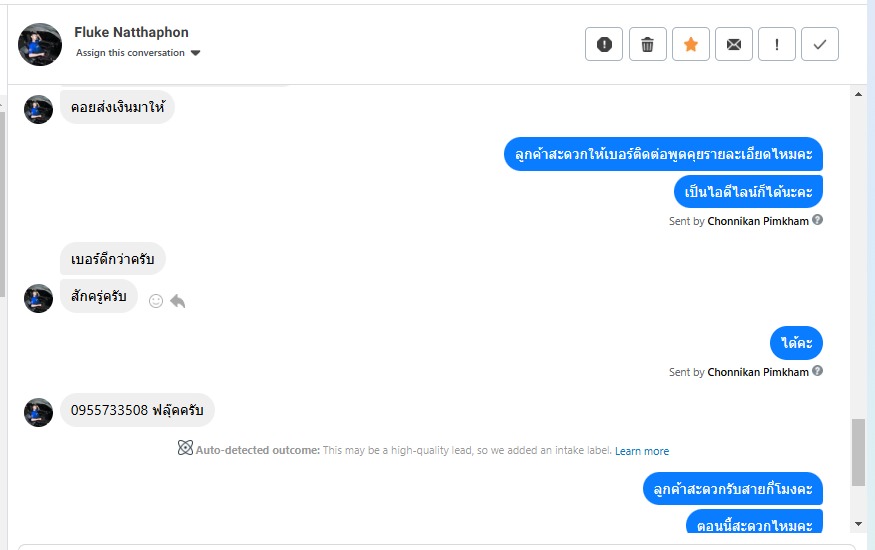Open Fluke Natthaphon's header profile picture
Image resolution: width=875 pixels, height=550 pixels.
pyautogui.click(x=41, y=44)
